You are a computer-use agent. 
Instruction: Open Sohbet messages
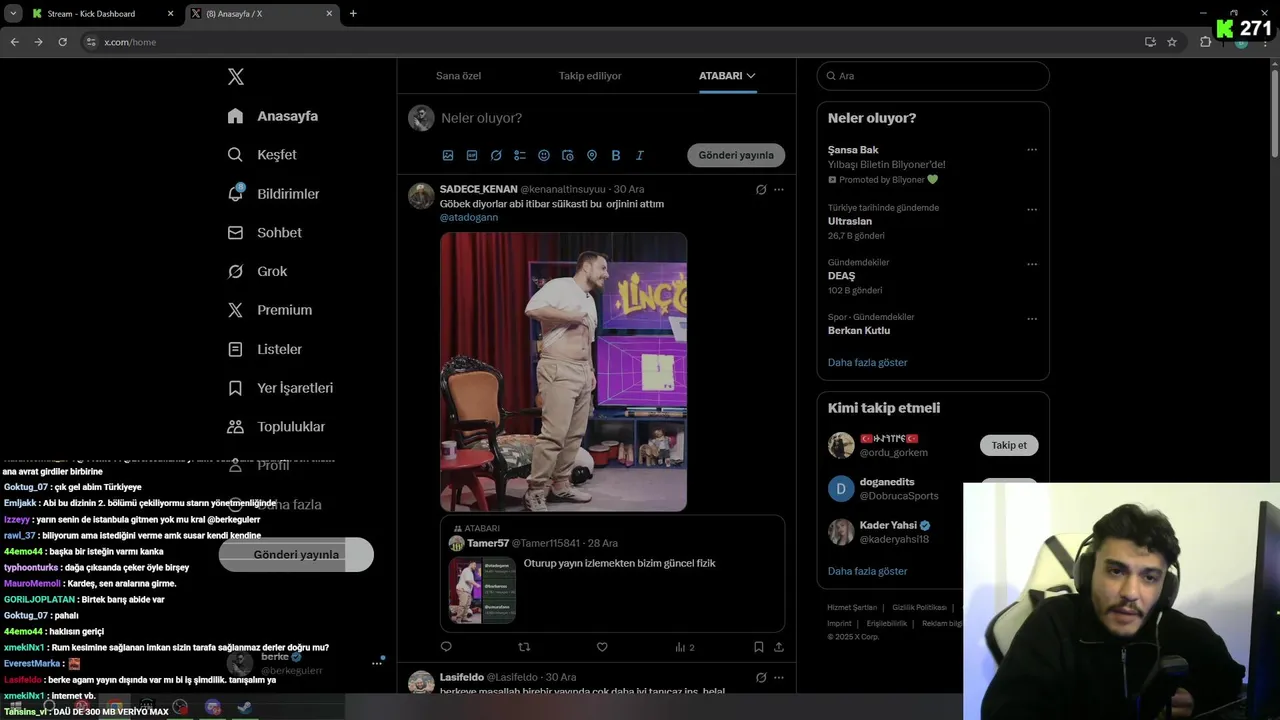[x=264, y=233]
